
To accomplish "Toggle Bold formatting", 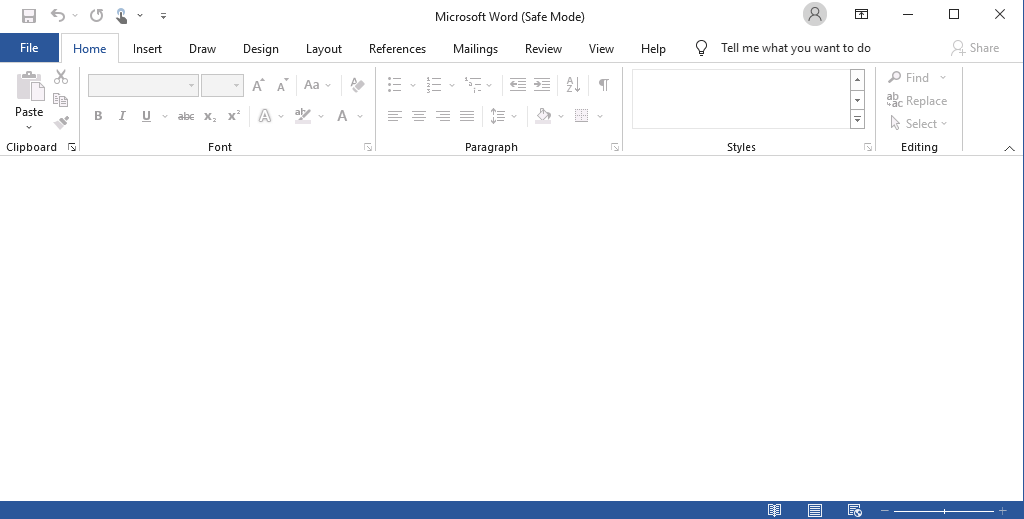I will click(98, 116).
